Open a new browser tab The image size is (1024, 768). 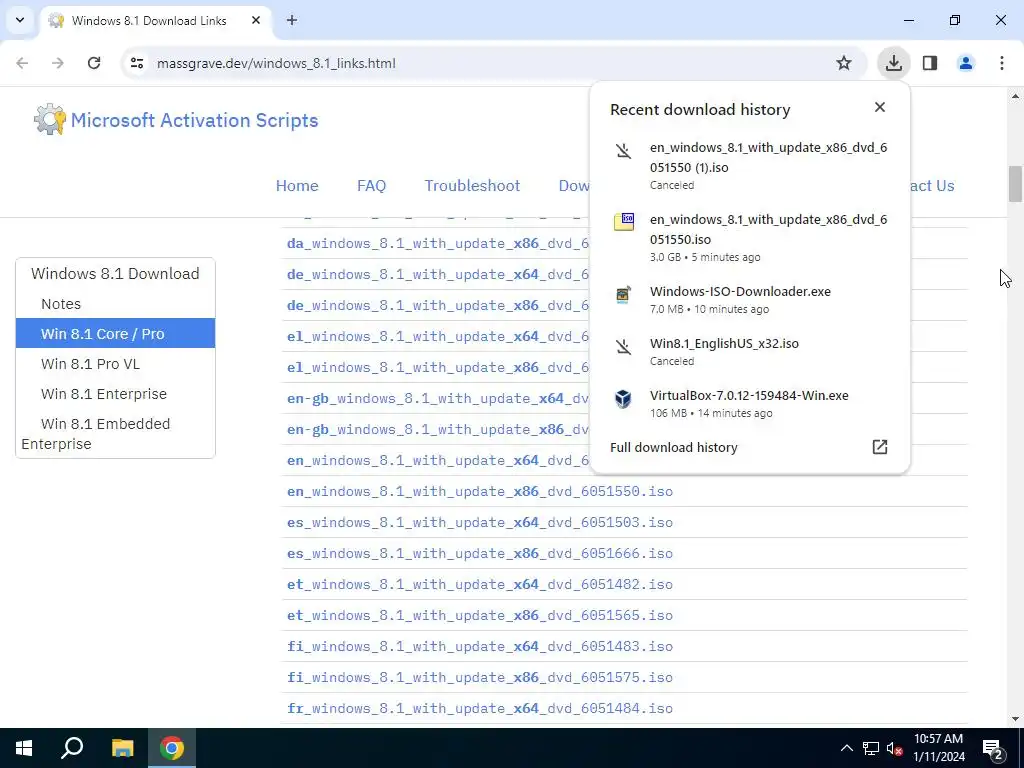(x=292, y=20)
